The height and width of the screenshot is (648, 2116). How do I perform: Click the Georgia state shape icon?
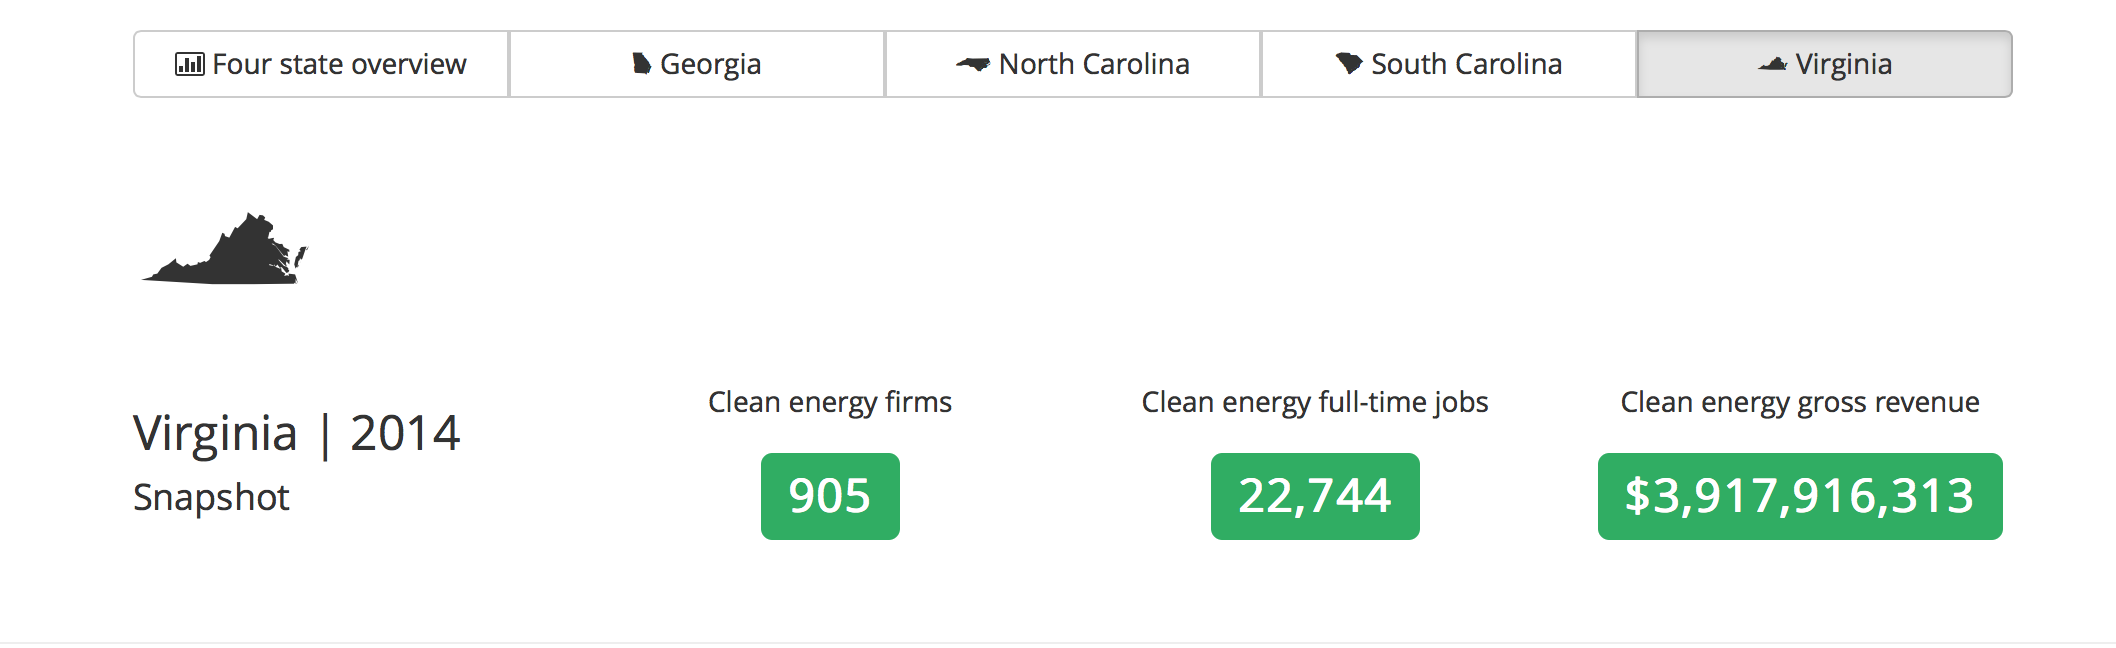pos(642,65)
